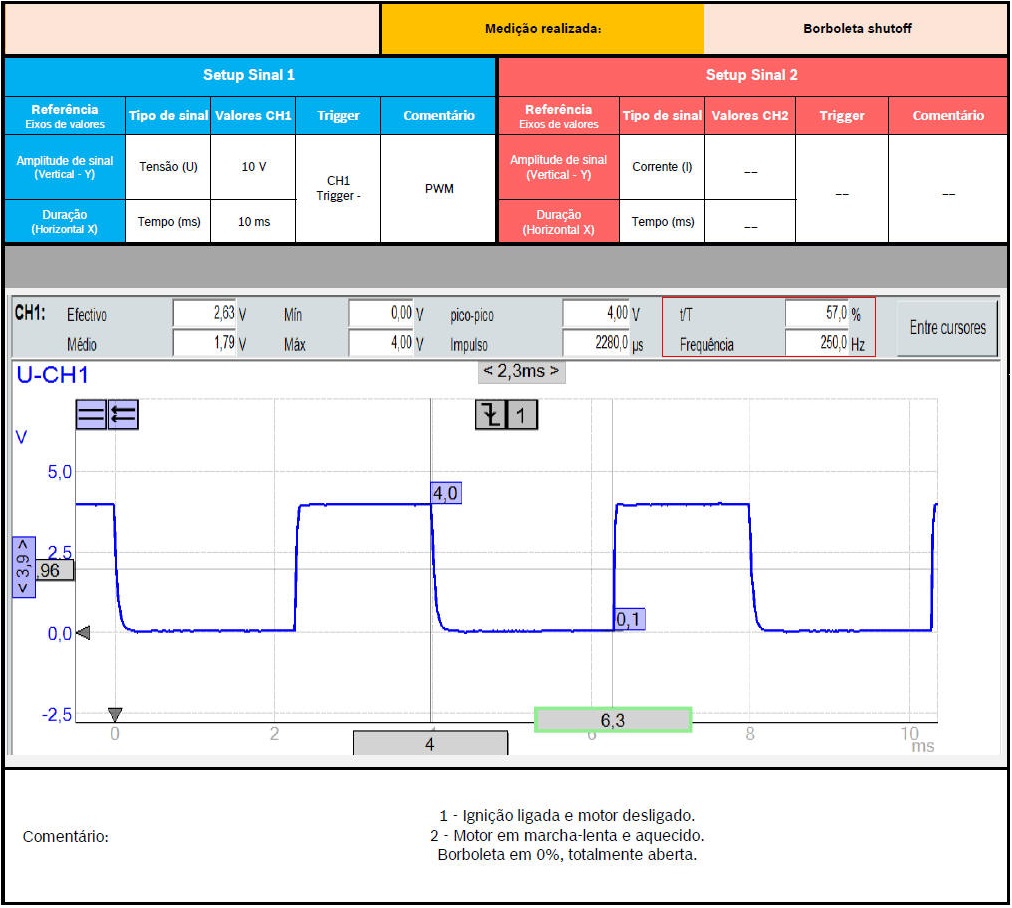Click the channel 1 indicator box
This screenshot has width=1012, height=908.
(x=521, y=414)
